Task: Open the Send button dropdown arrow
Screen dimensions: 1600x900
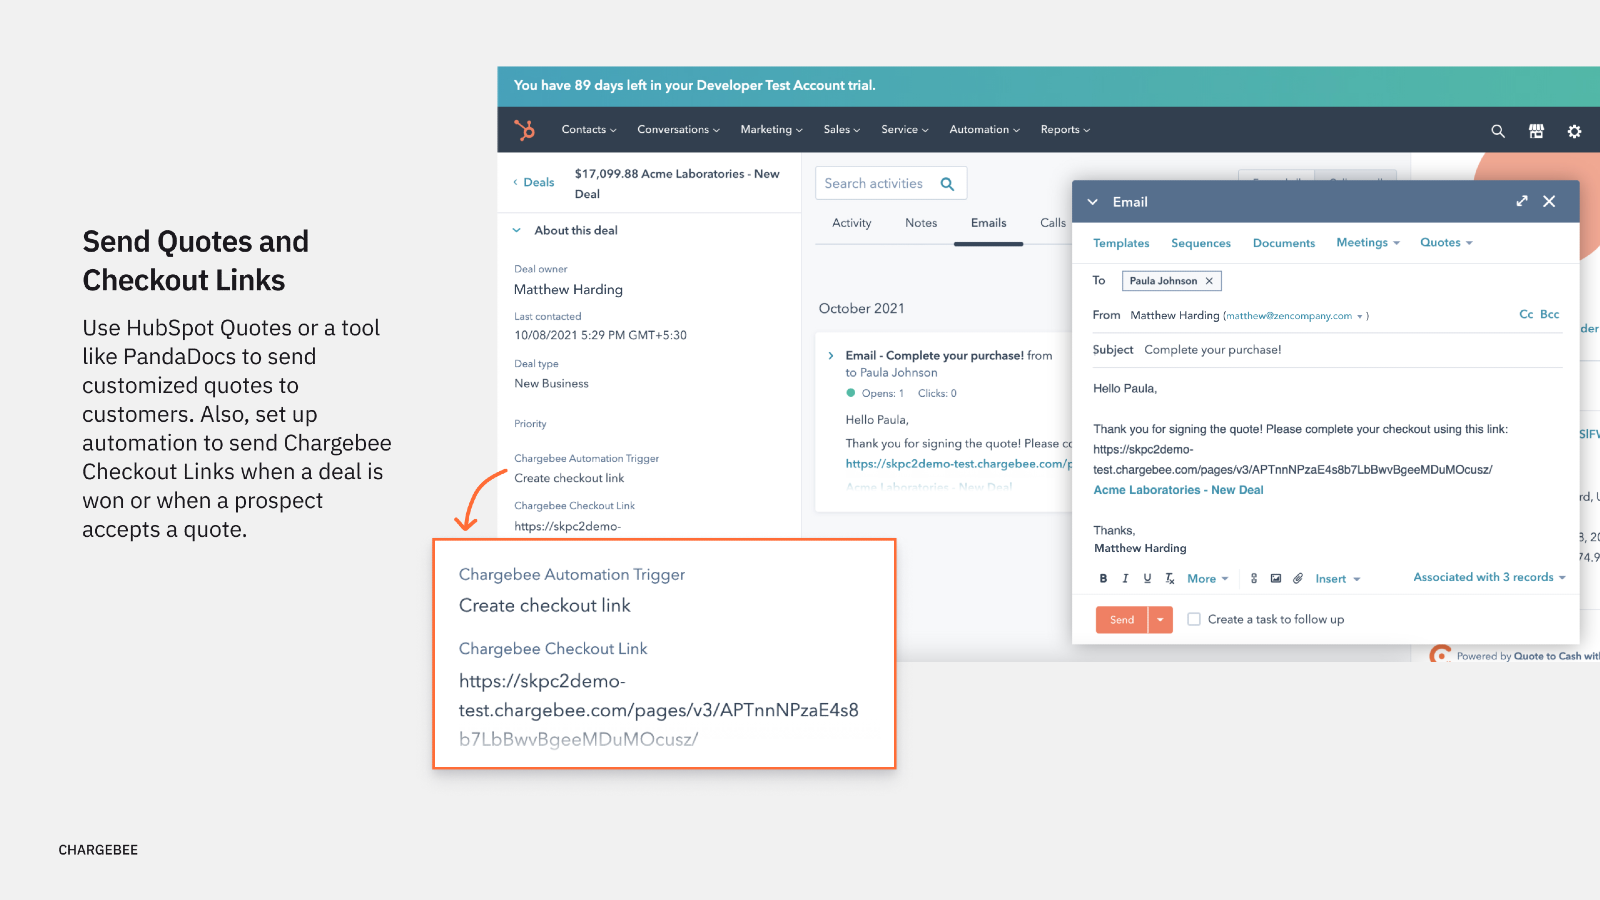Action: click(1160, 620)
